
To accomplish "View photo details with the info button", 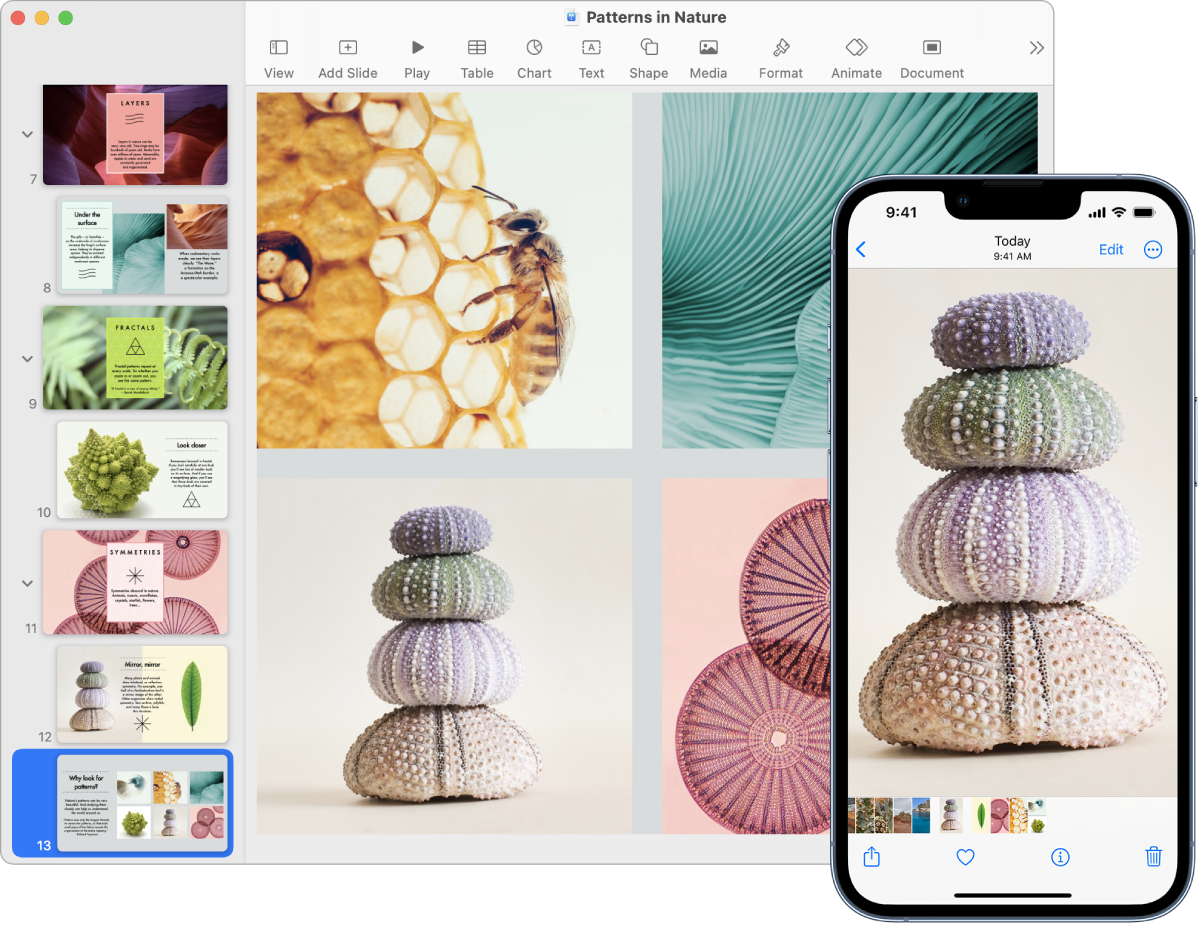I will pos(1060,857).
